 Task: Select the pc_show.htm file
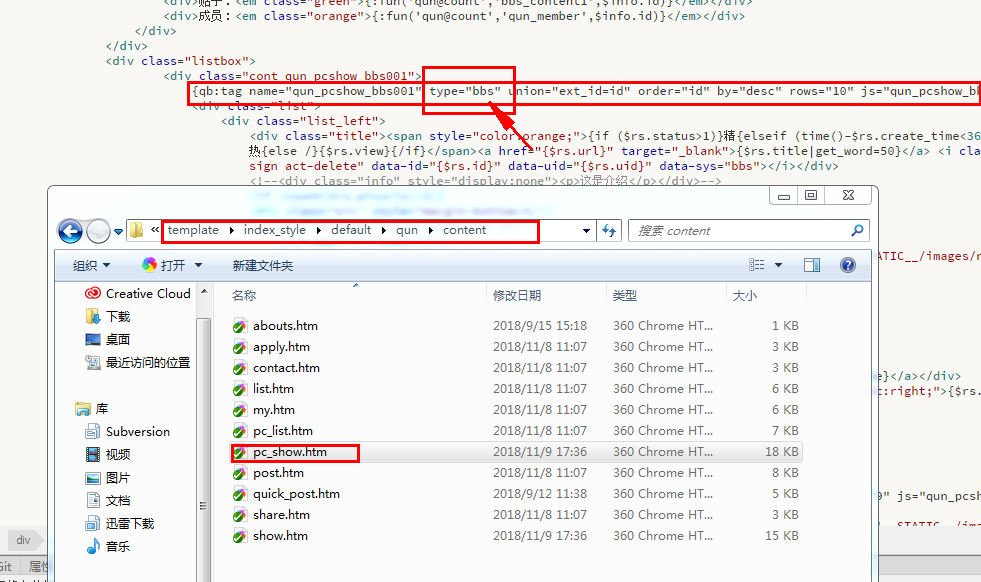coord(289,452)
